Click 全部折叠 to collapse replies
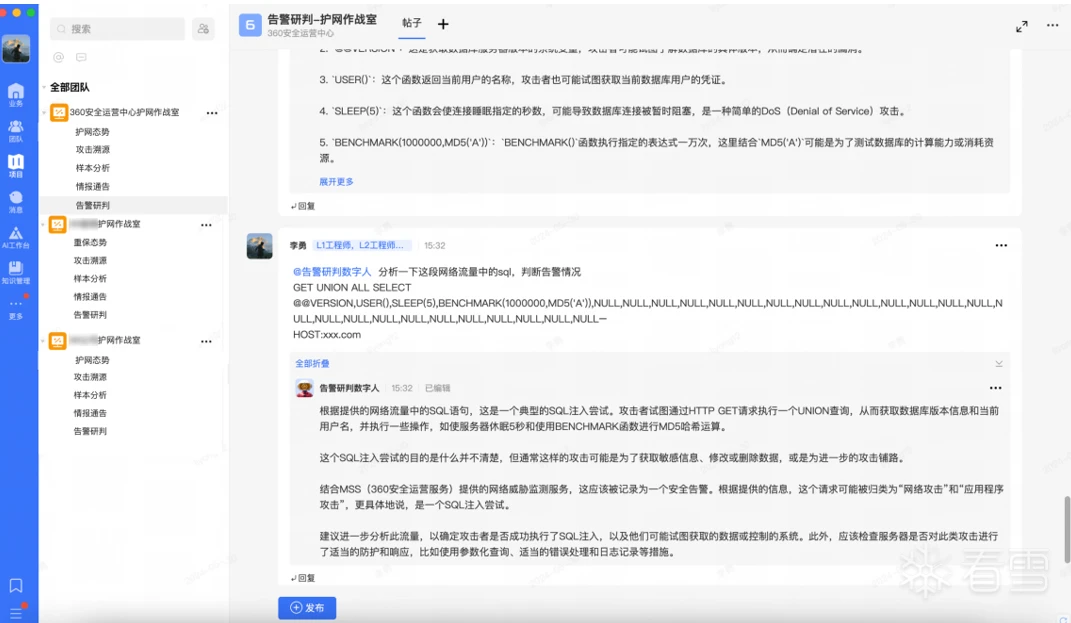This screenshot has width=1071, height=623. tap(312, 364)
